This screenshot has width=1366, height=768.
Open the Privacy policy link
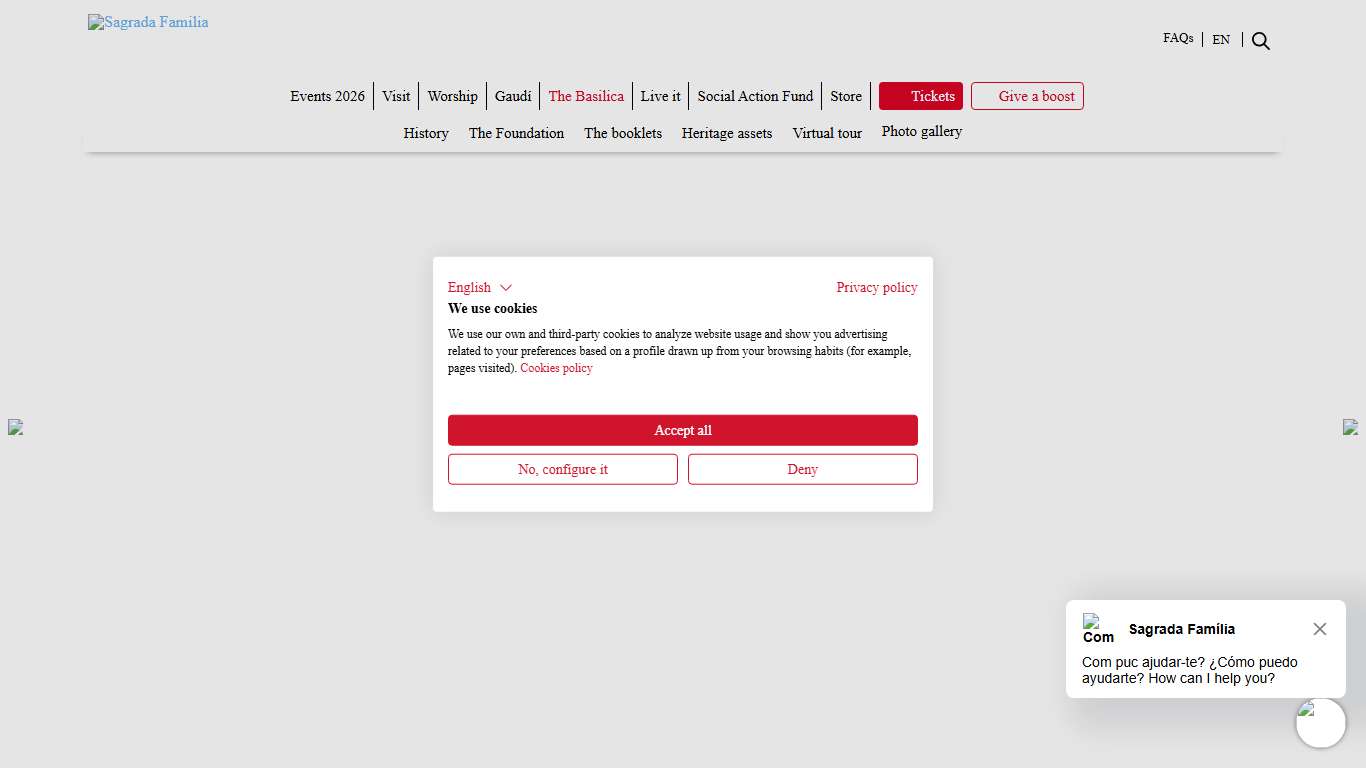(x=876, y=288)
